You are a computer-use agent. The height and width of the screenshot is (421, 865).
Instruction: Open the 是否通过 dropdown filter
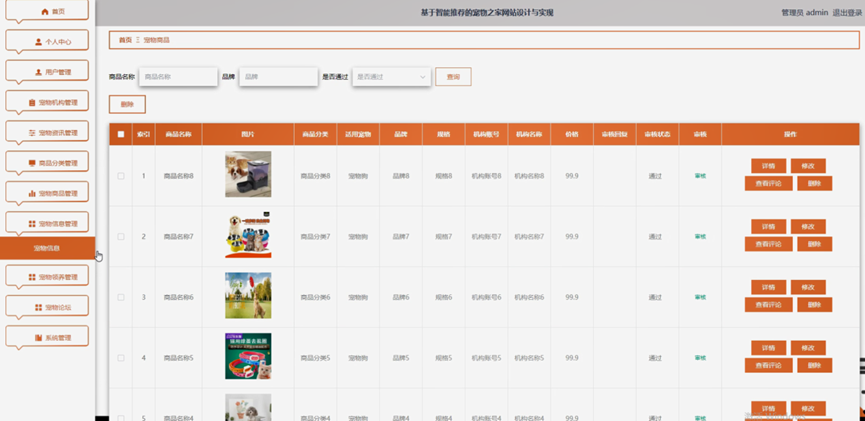click(392, 77)
